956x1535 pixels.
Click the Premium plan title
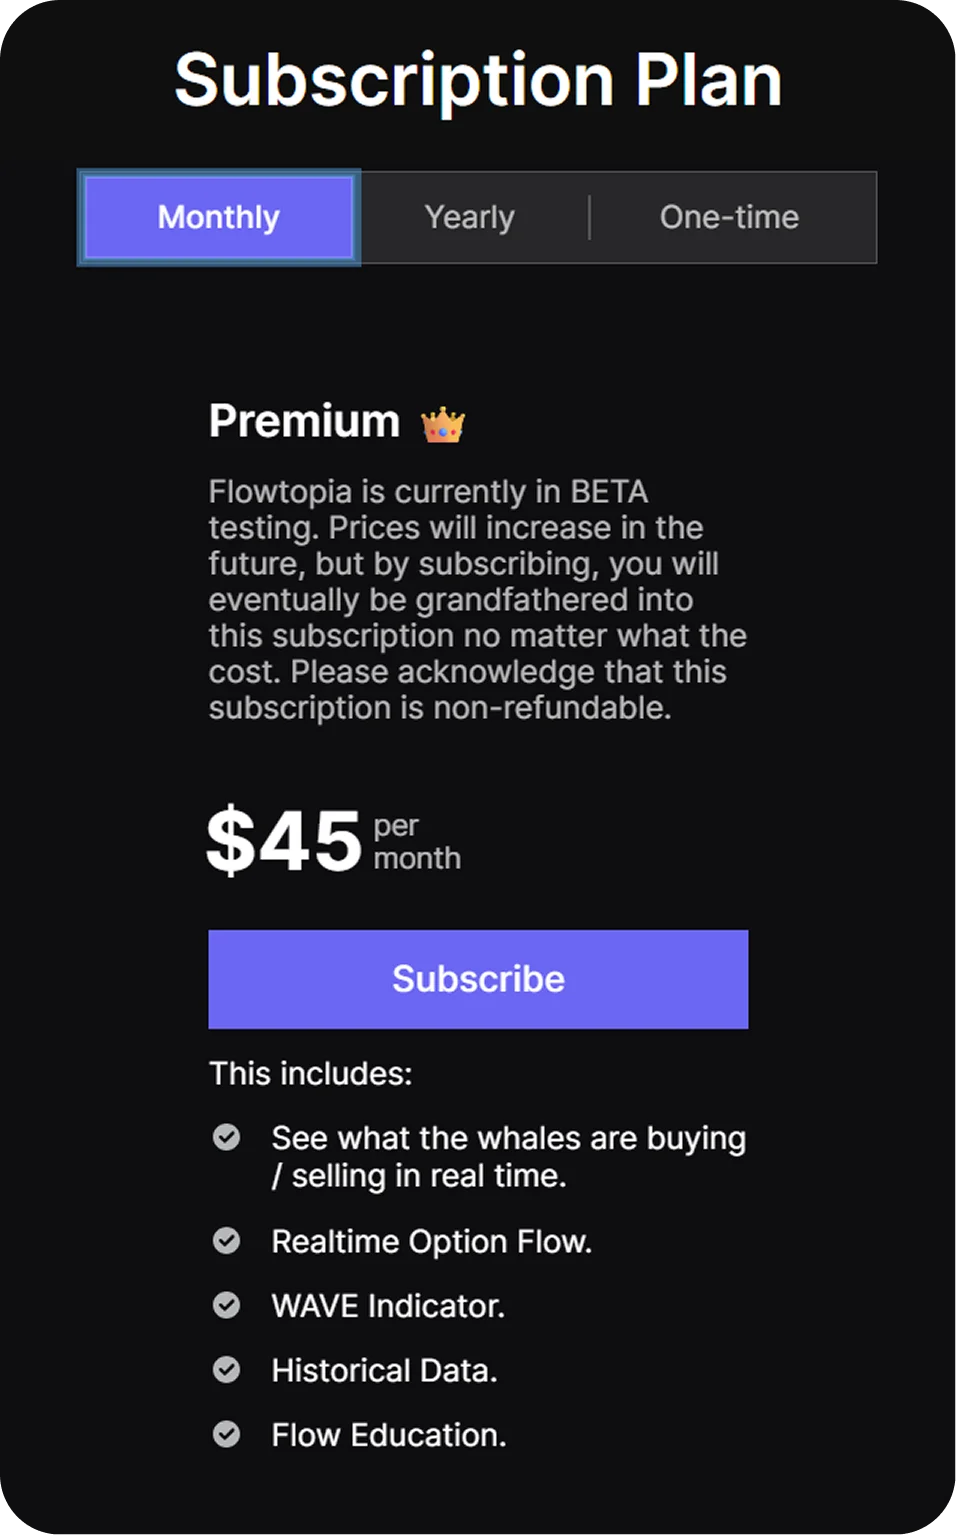click(303, 420)
